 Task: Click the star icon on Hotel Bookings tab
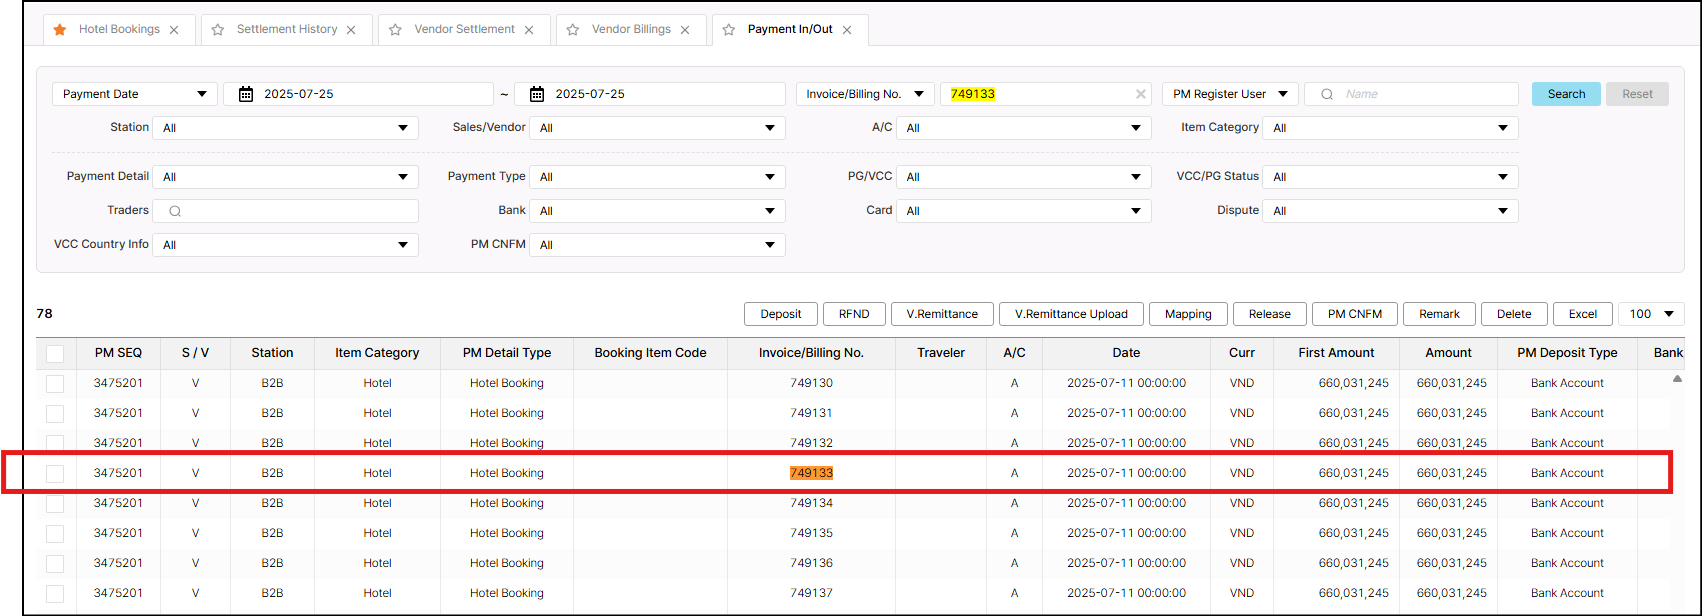pos(60,30)
